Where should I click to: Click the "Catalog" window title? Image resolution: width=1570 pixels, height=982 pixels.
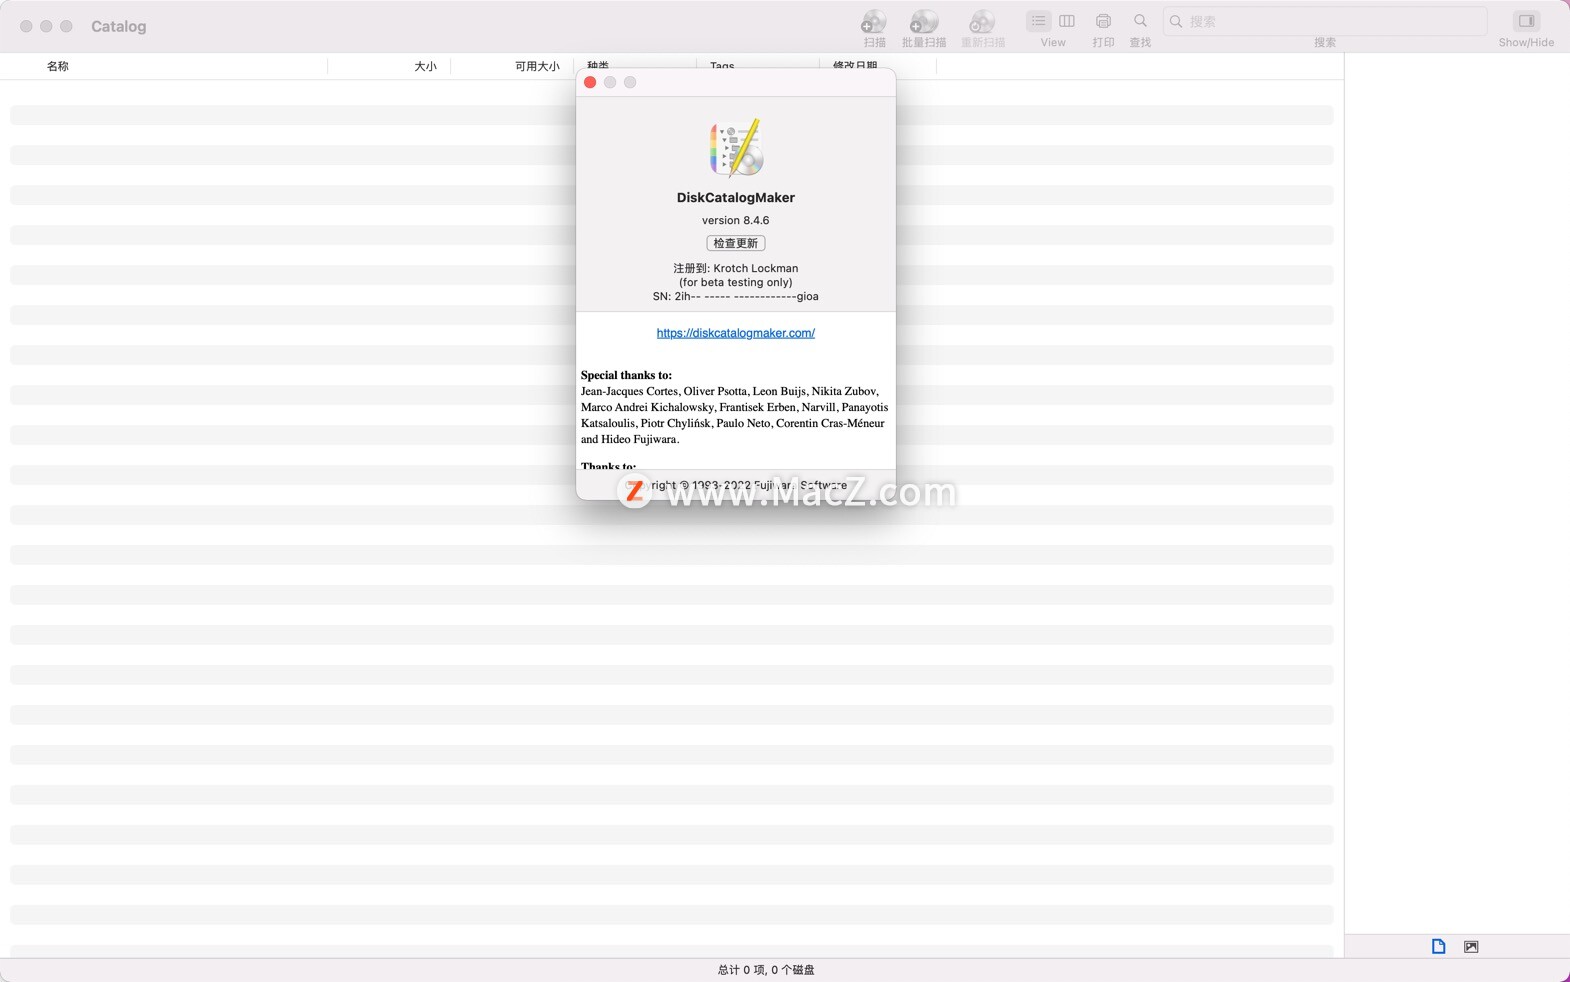click(x=119, y=27)
